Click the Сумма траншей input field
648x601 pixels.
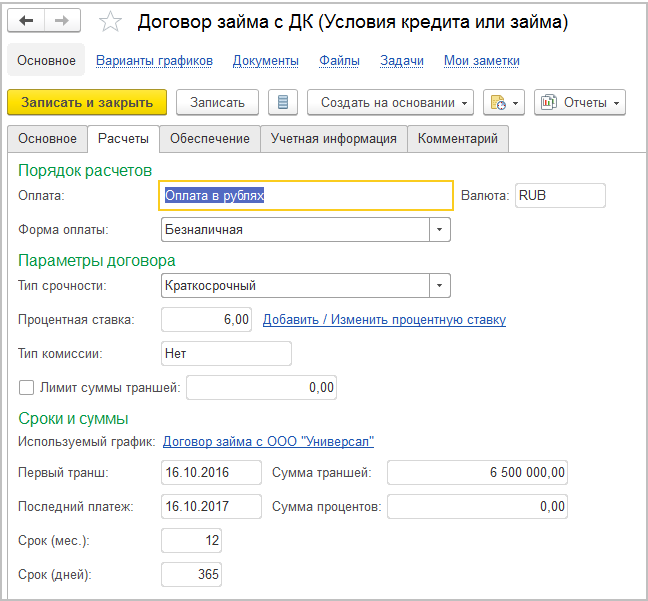477,473
